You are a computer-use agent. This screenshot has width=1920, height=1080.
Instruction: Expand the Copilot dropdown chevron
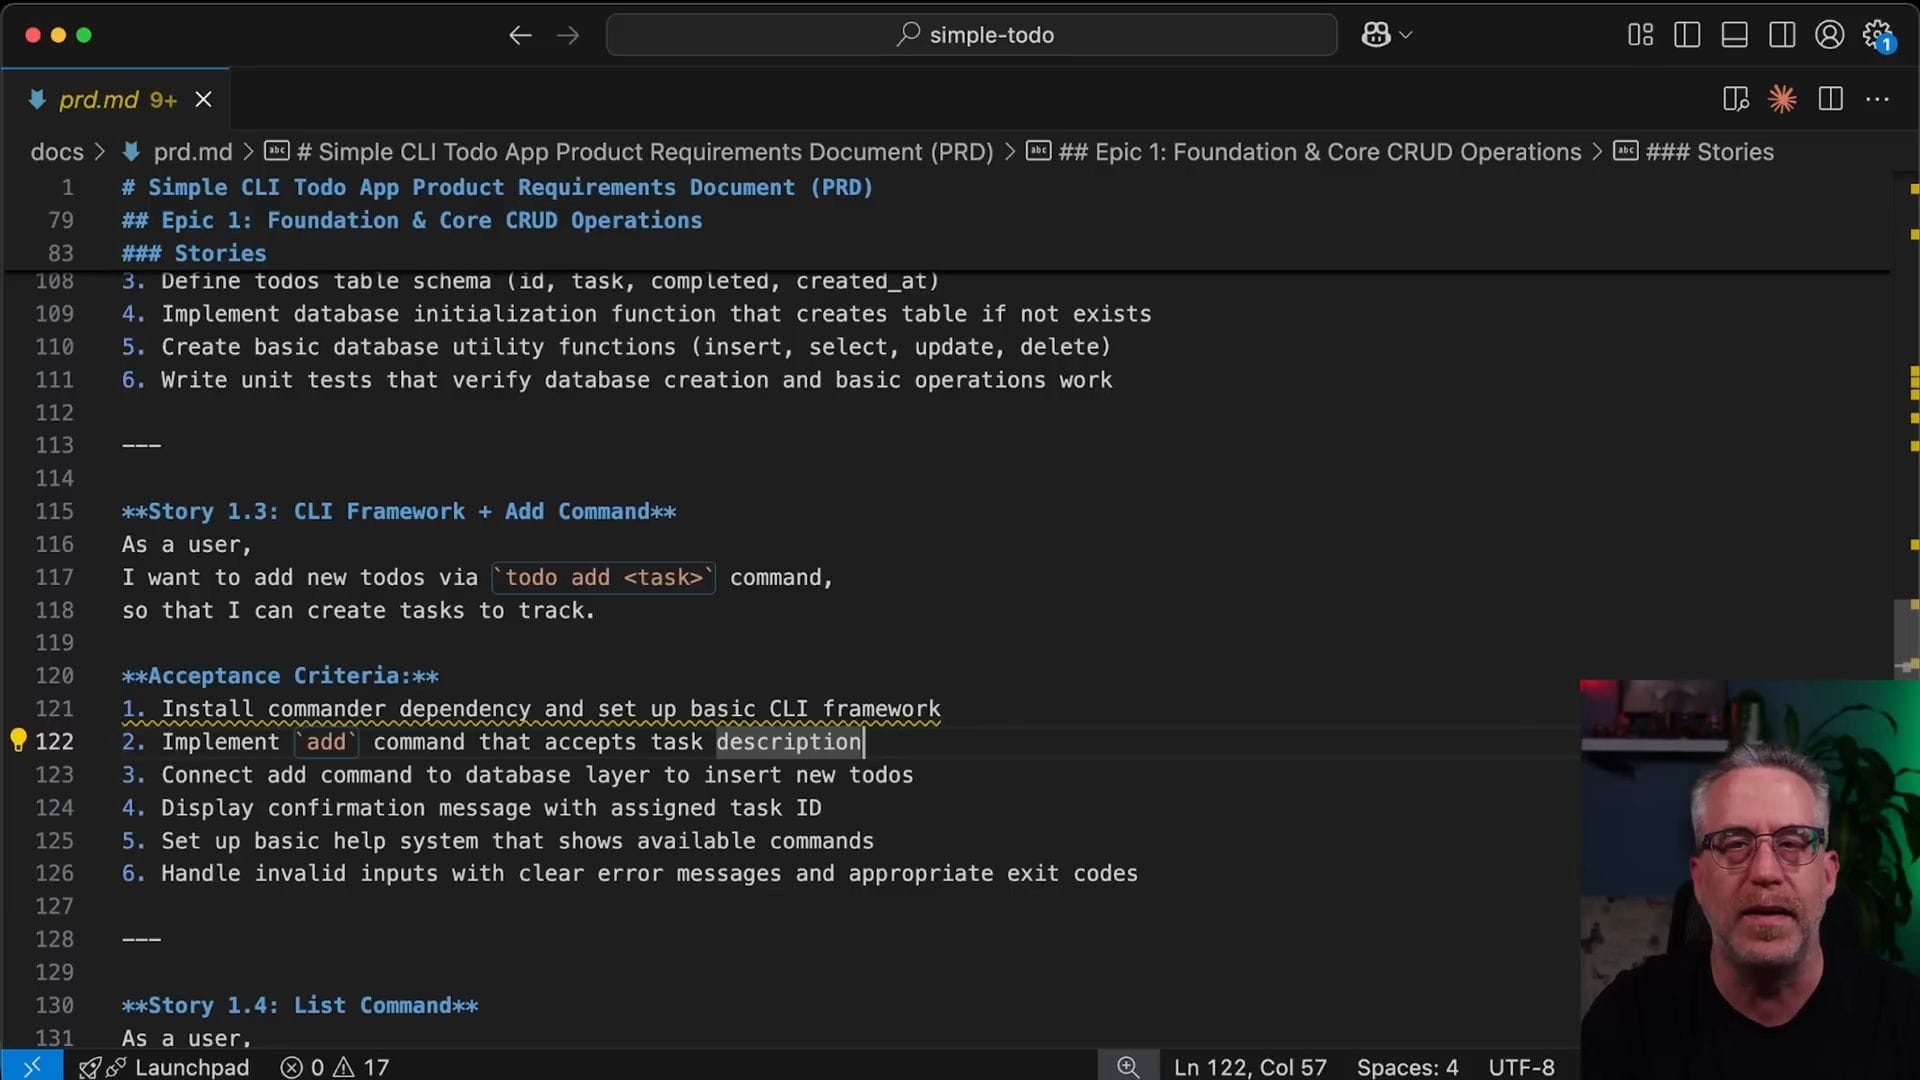click(x=1406, y=35)
